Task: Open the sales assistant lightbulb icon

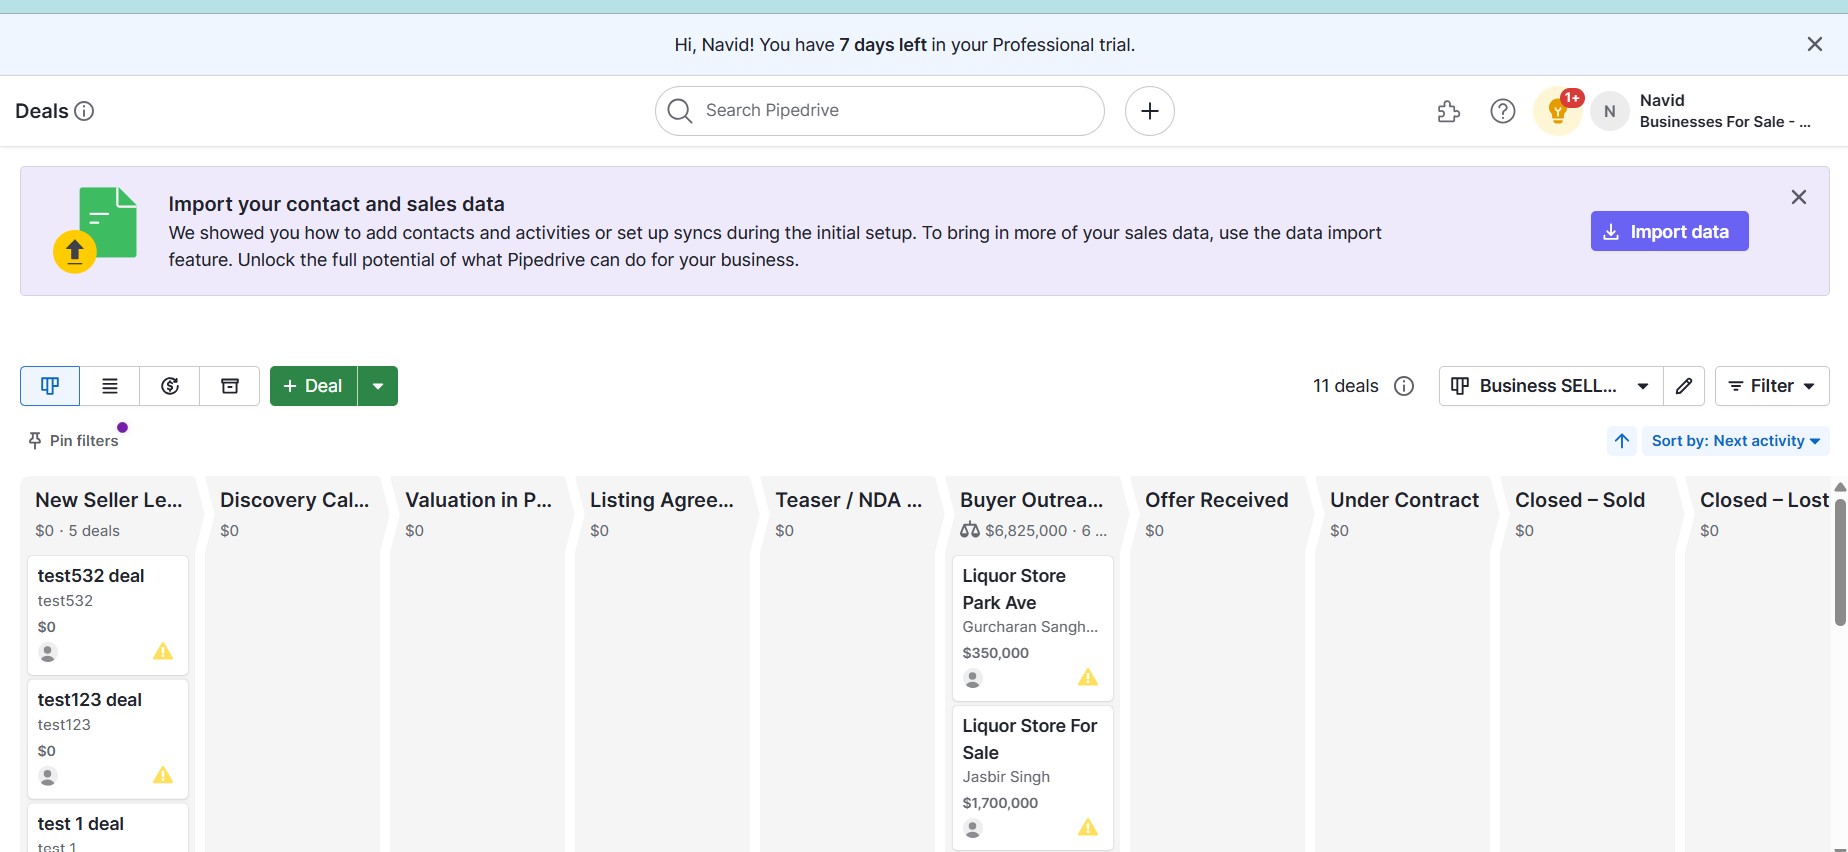Action: [x=1557, y=111]
